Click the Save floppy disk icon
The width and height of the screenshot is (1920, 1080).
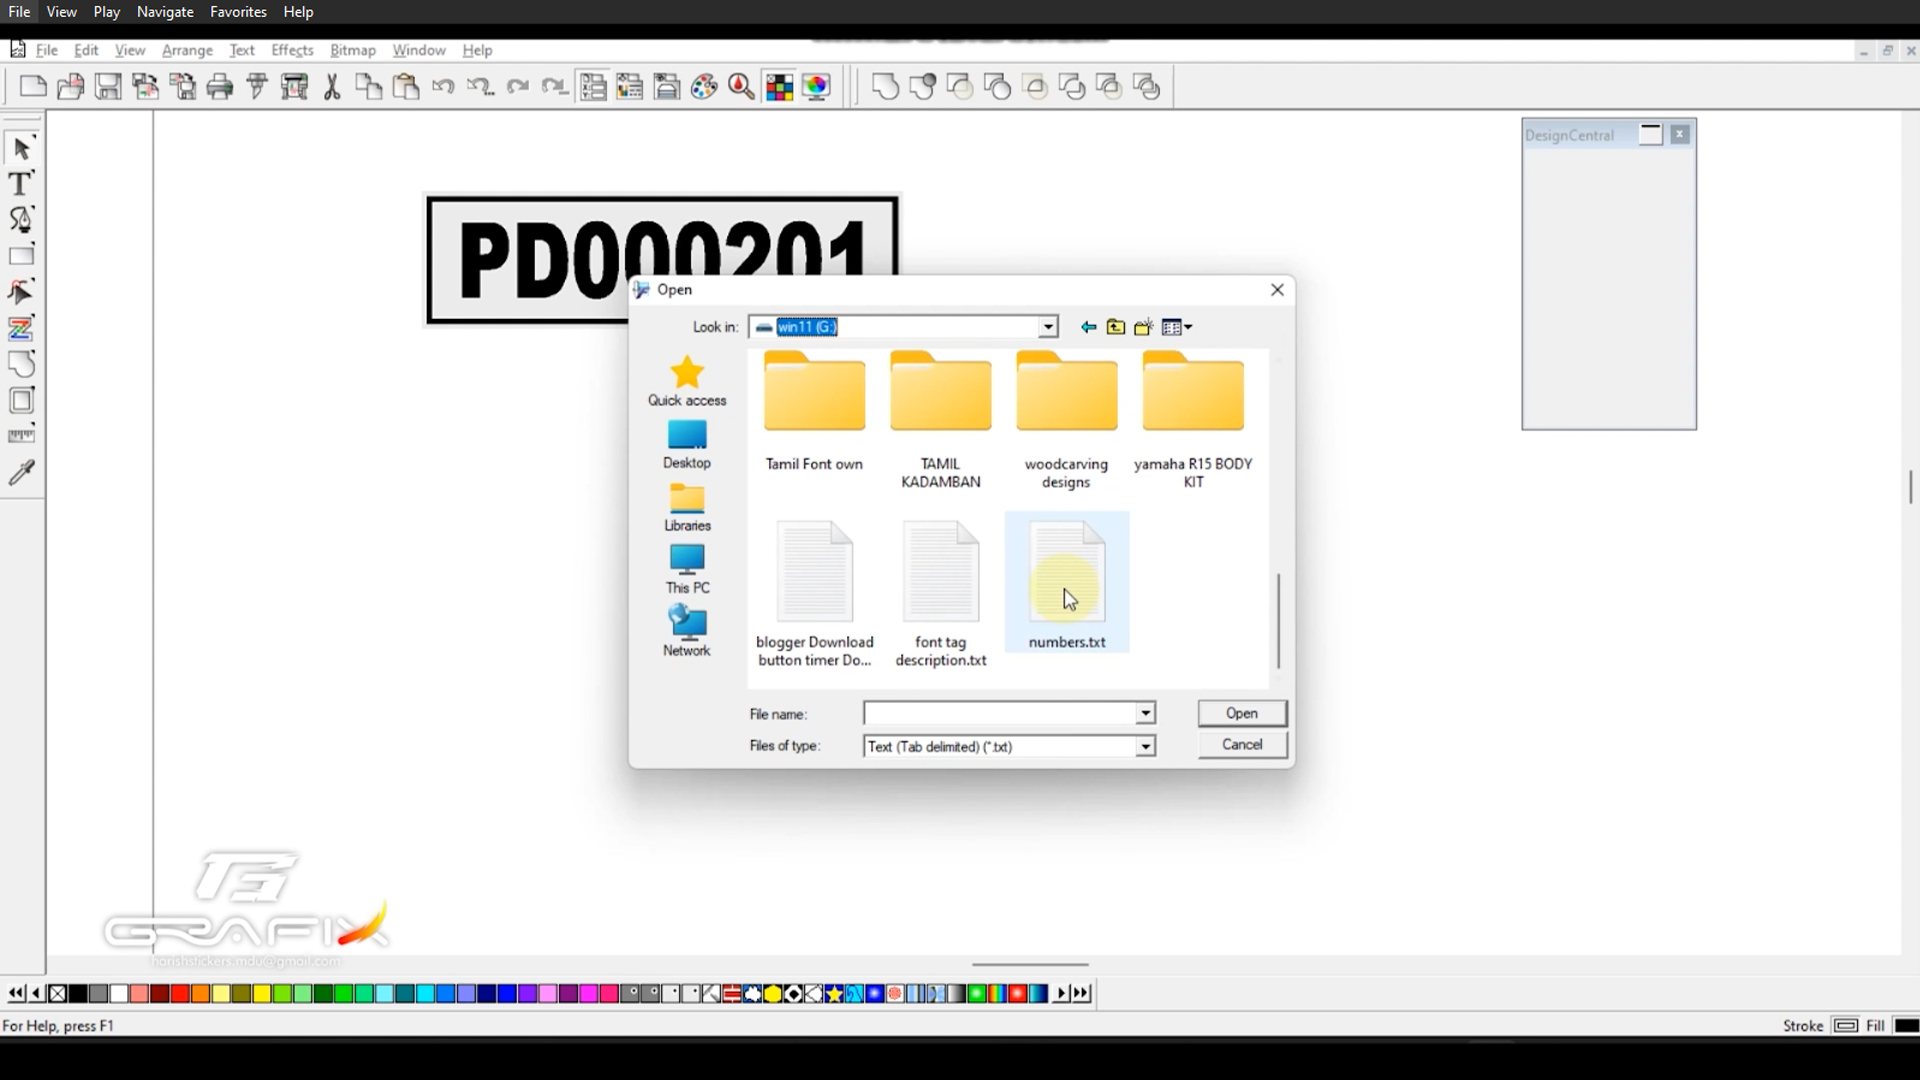click(x=108, y=87)
